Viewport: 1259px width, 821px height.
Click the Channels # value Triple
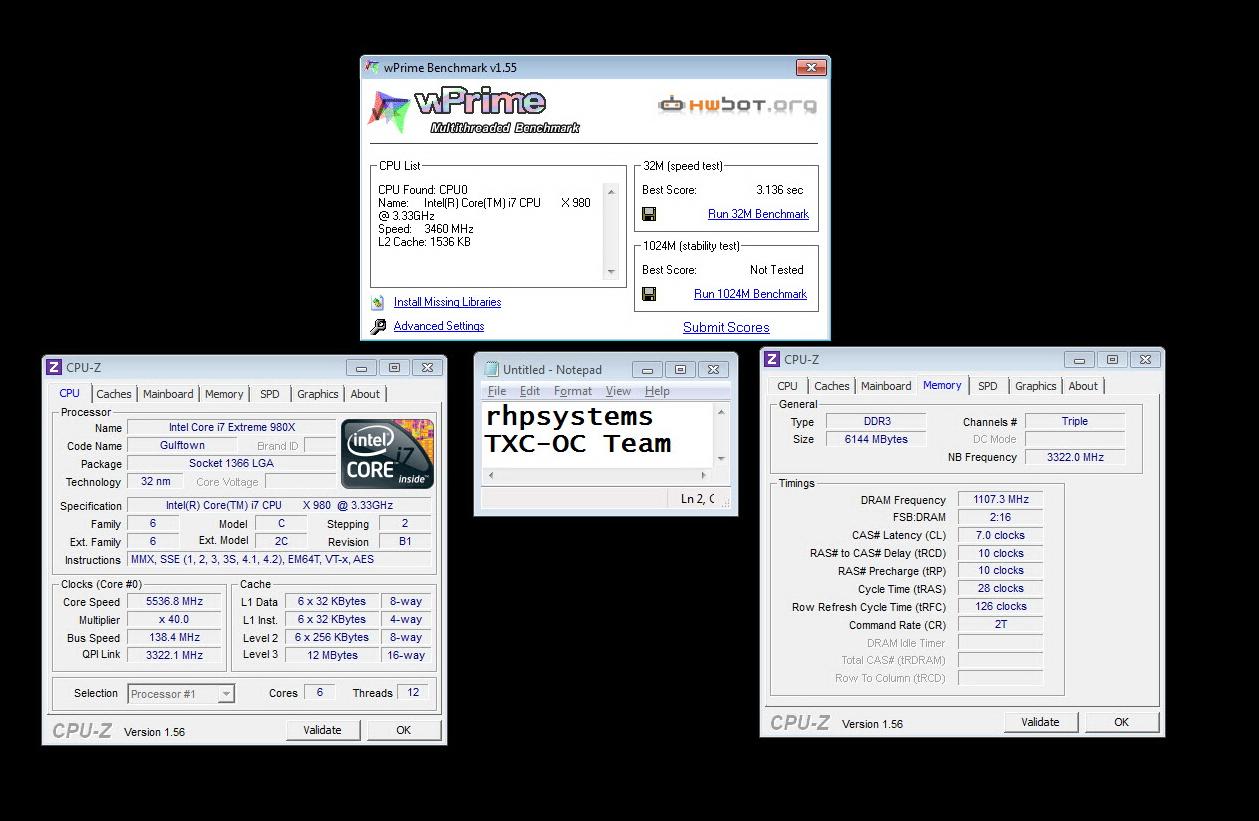(1075, 422)
